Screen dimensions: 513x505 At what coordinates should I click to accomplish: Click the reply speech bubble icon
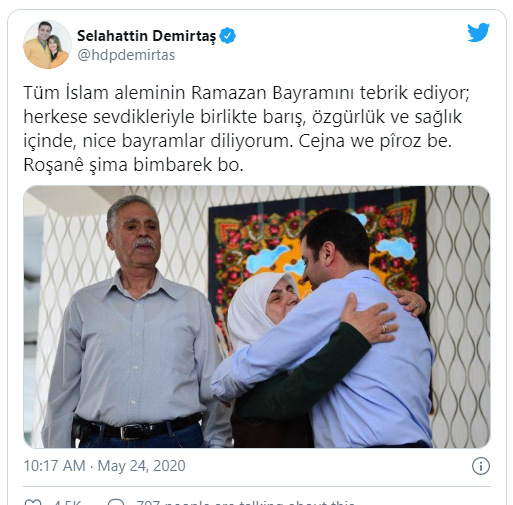point(116,502)
